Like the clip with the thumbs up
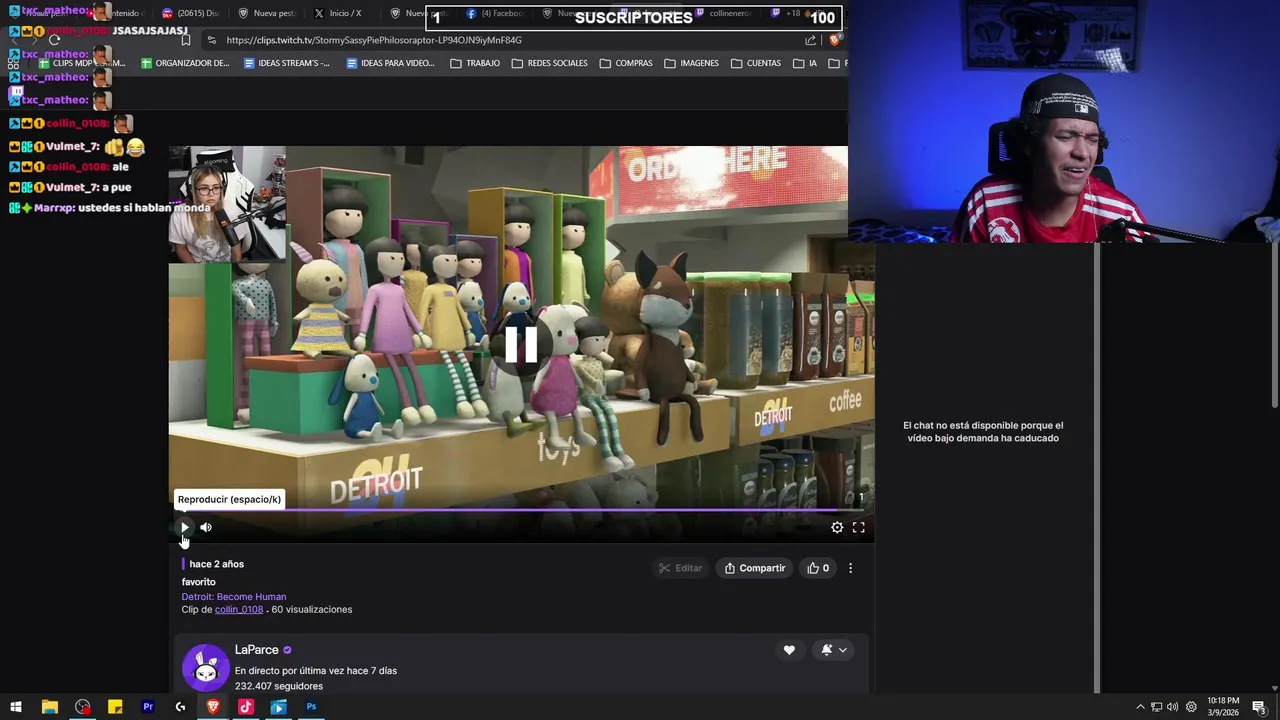Viewport: 1280px width, 720px height. point(819,568)
